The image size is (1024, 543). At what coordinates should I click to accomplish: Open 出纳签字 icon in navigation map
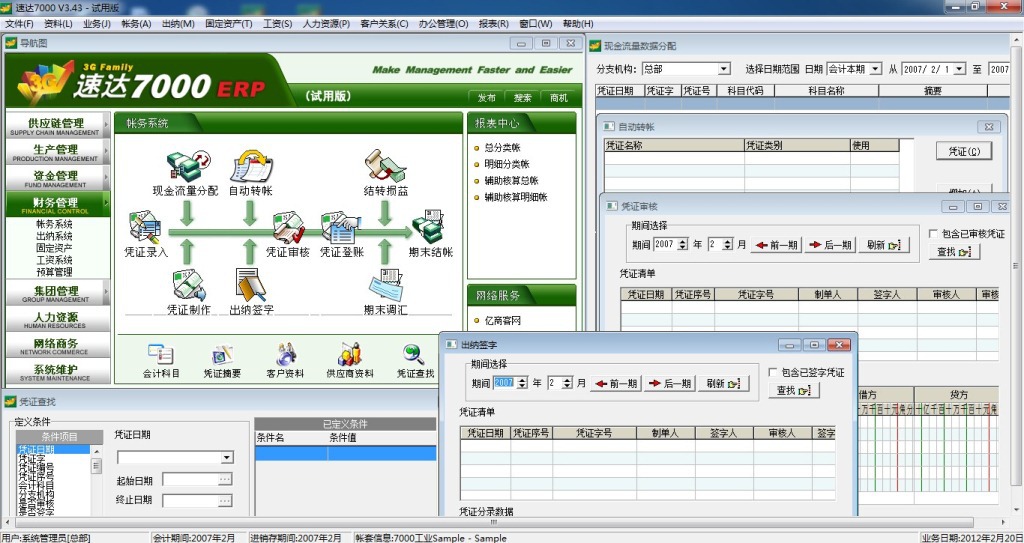tap(250, 285)
